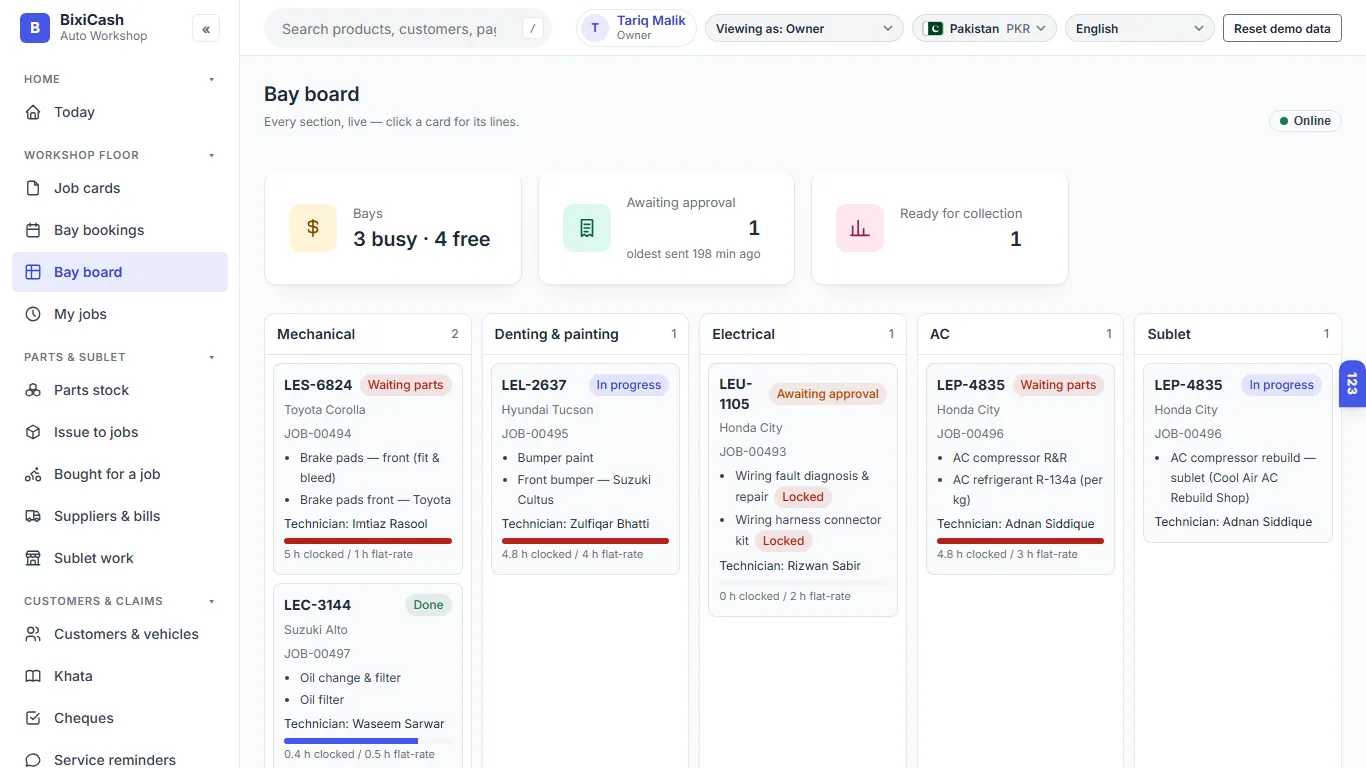The width and height of the screenshot is (1366, 768).
Task: Click the Parts stock boxes icon
Action: coord(33,390)
